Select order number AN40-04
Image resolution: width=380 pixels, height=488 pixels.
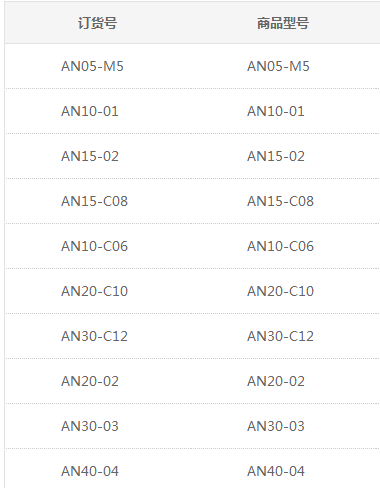[x=90, y=471]
